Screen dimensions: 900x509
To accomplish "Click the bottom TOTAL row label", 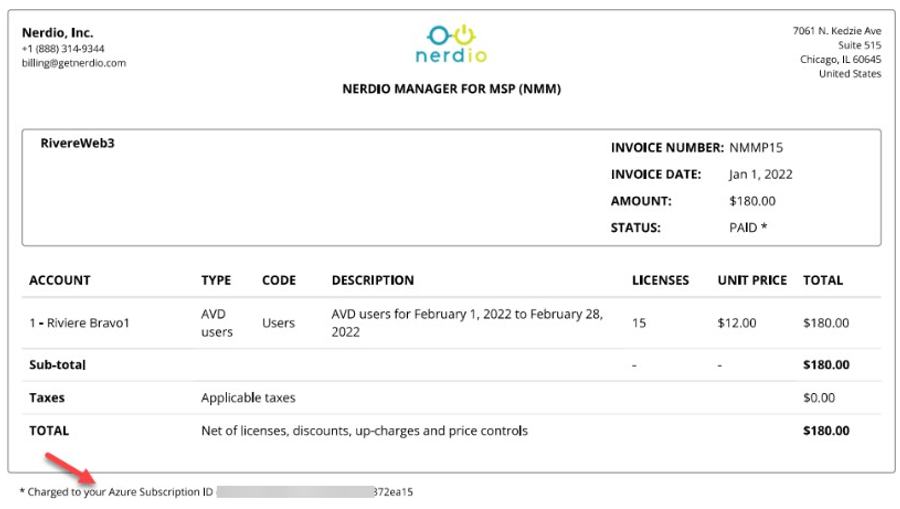I will pos(49,431).
